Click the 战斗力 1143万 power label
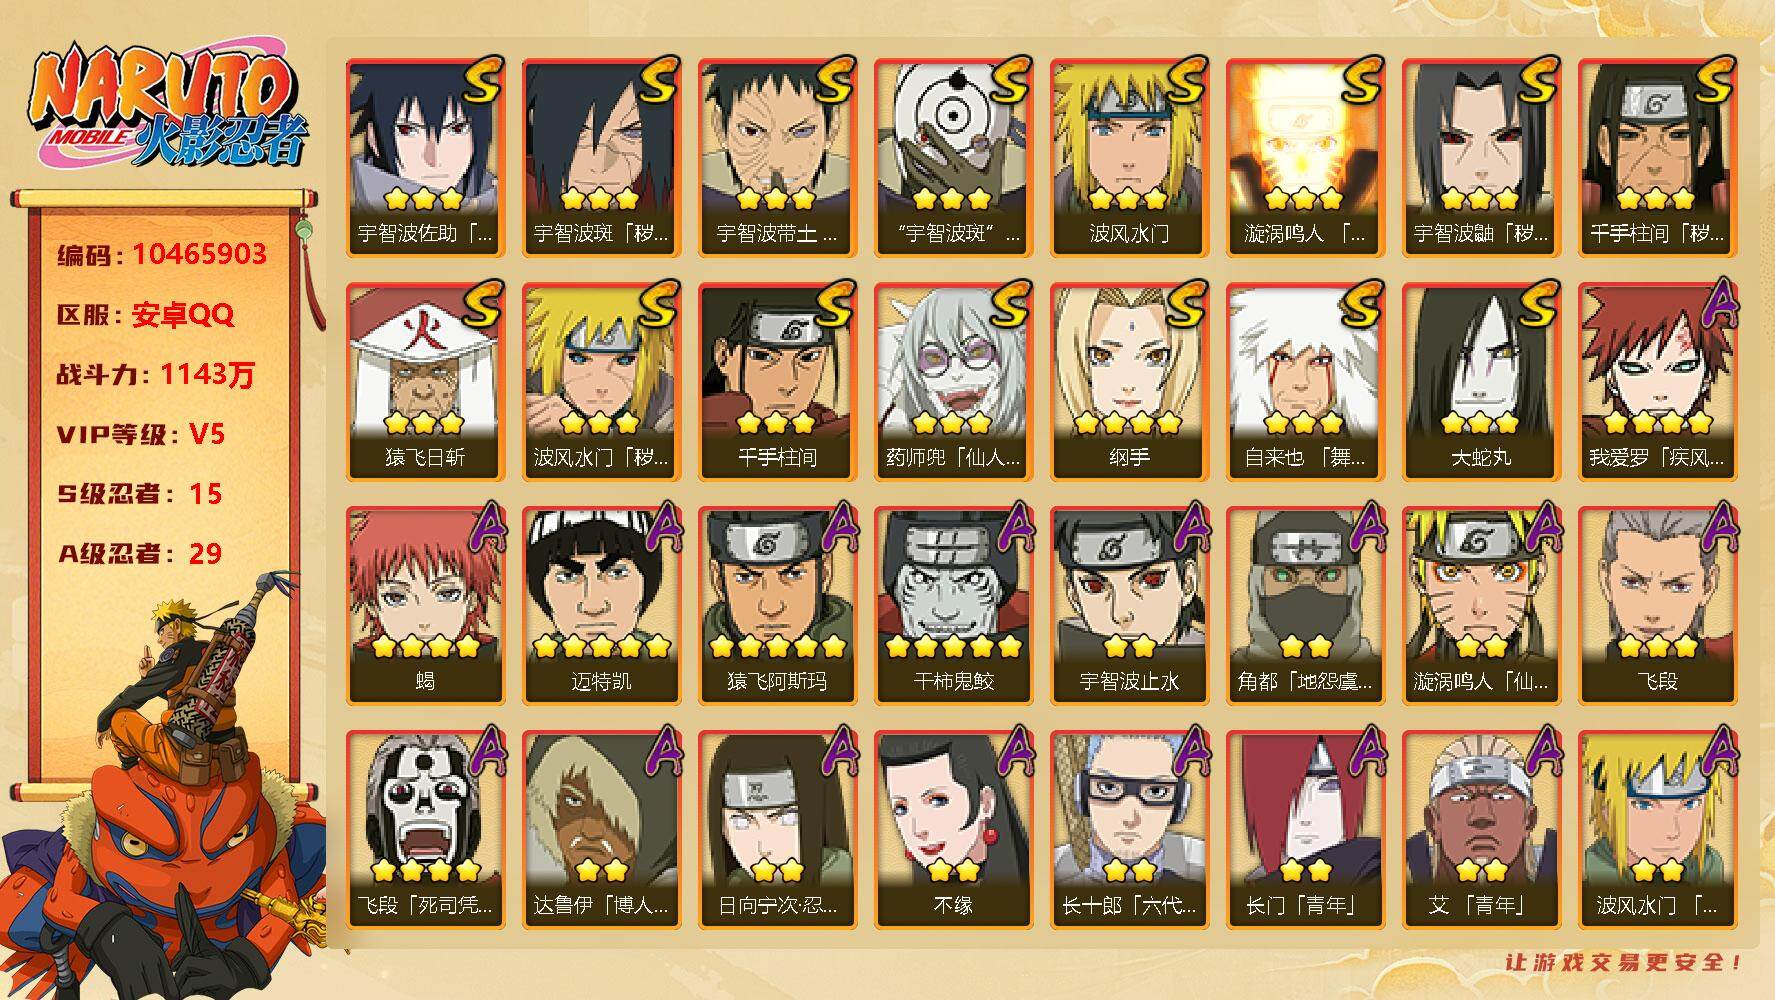This screenshot has width=1775, height=1000. click(156, 374)
